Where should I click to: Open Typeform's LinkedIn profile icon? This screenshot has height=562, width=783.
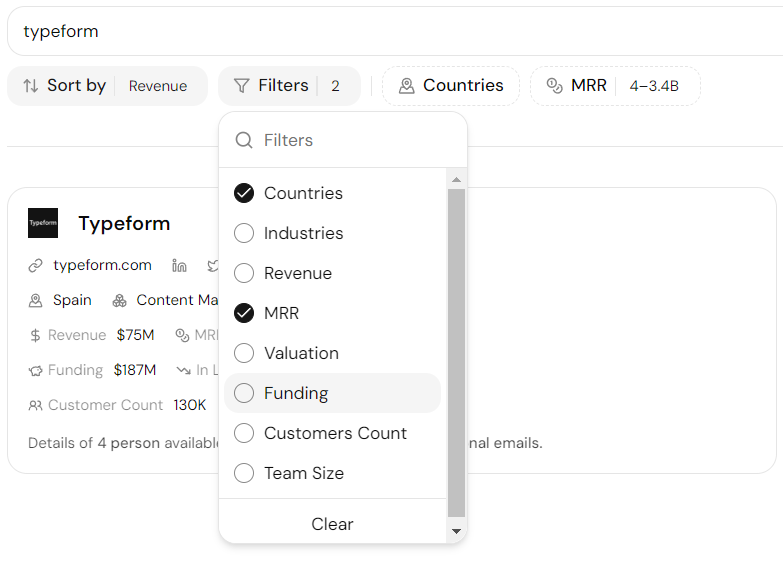(179, 266)
